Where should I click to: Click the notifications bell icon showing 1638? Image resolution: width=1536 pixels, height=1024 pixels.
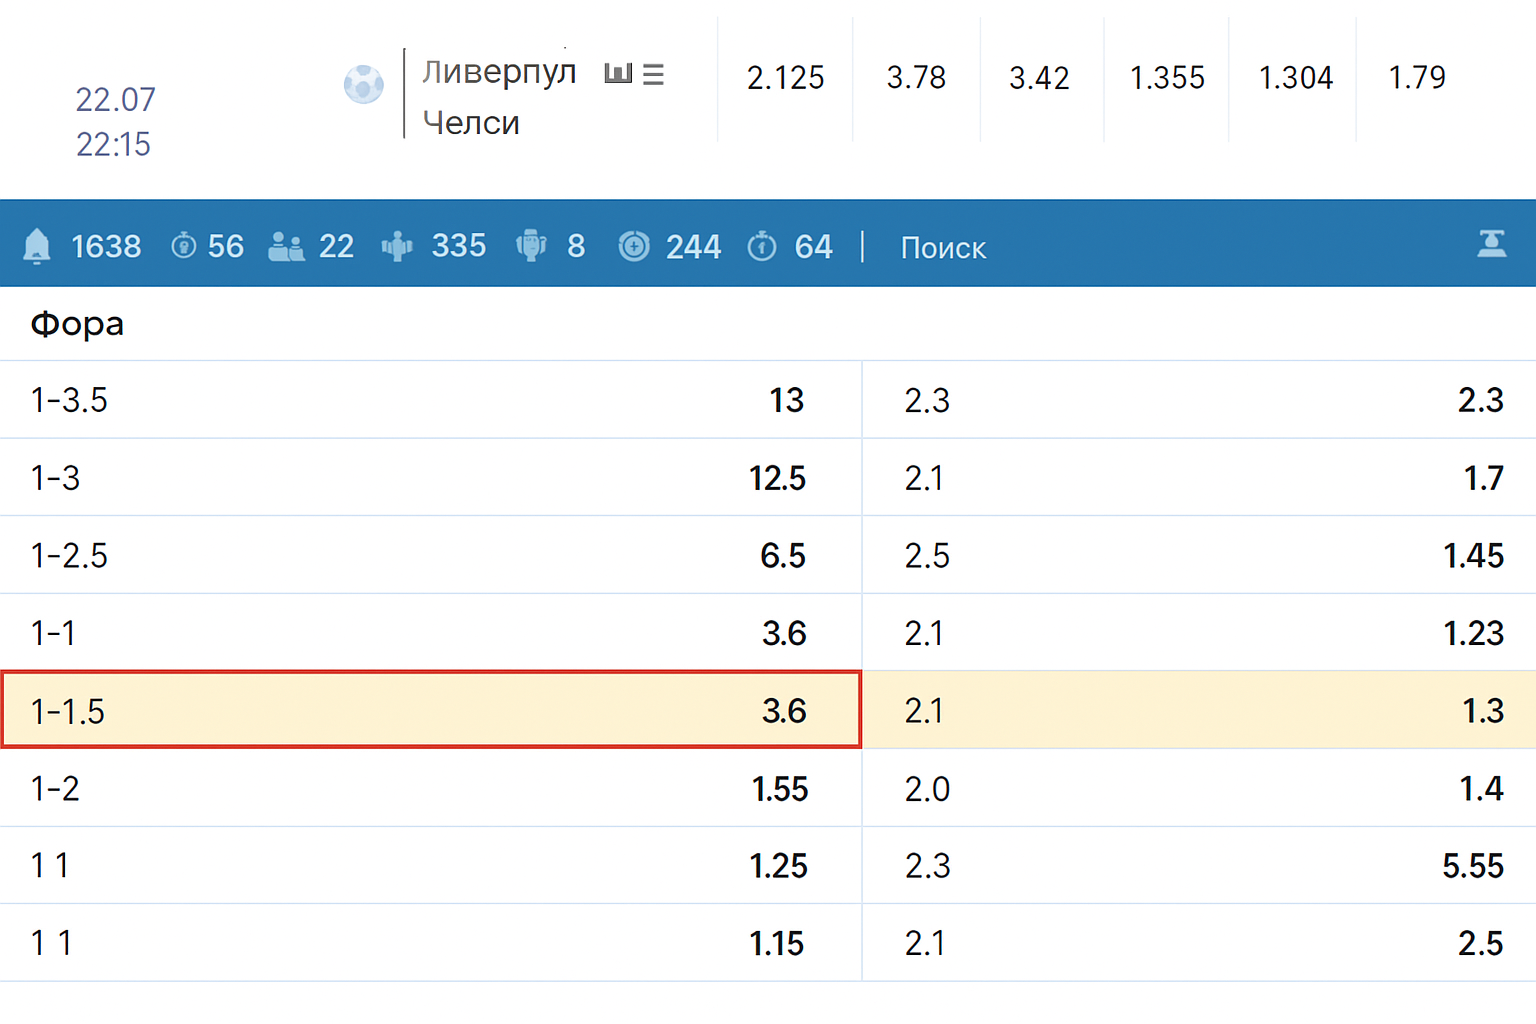(38, 246)
